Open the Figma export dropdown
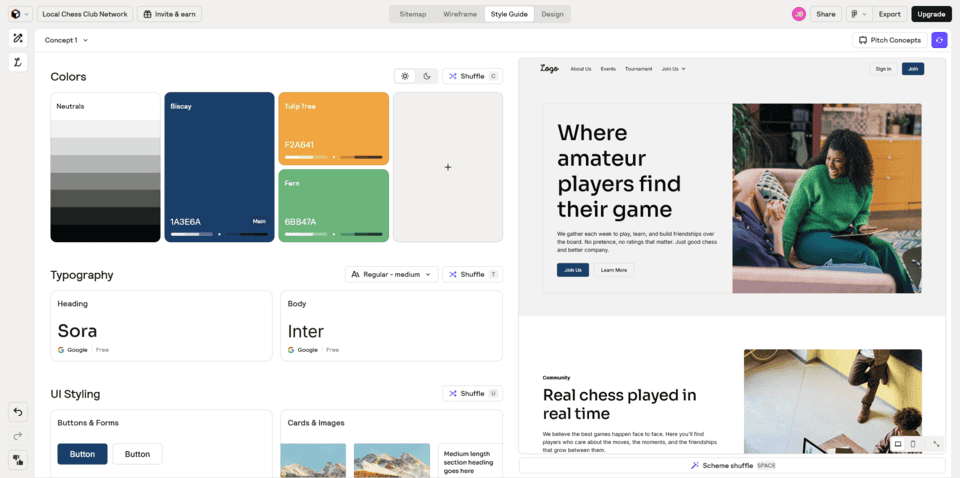960x478 pixels. click(x=858, y=14)
